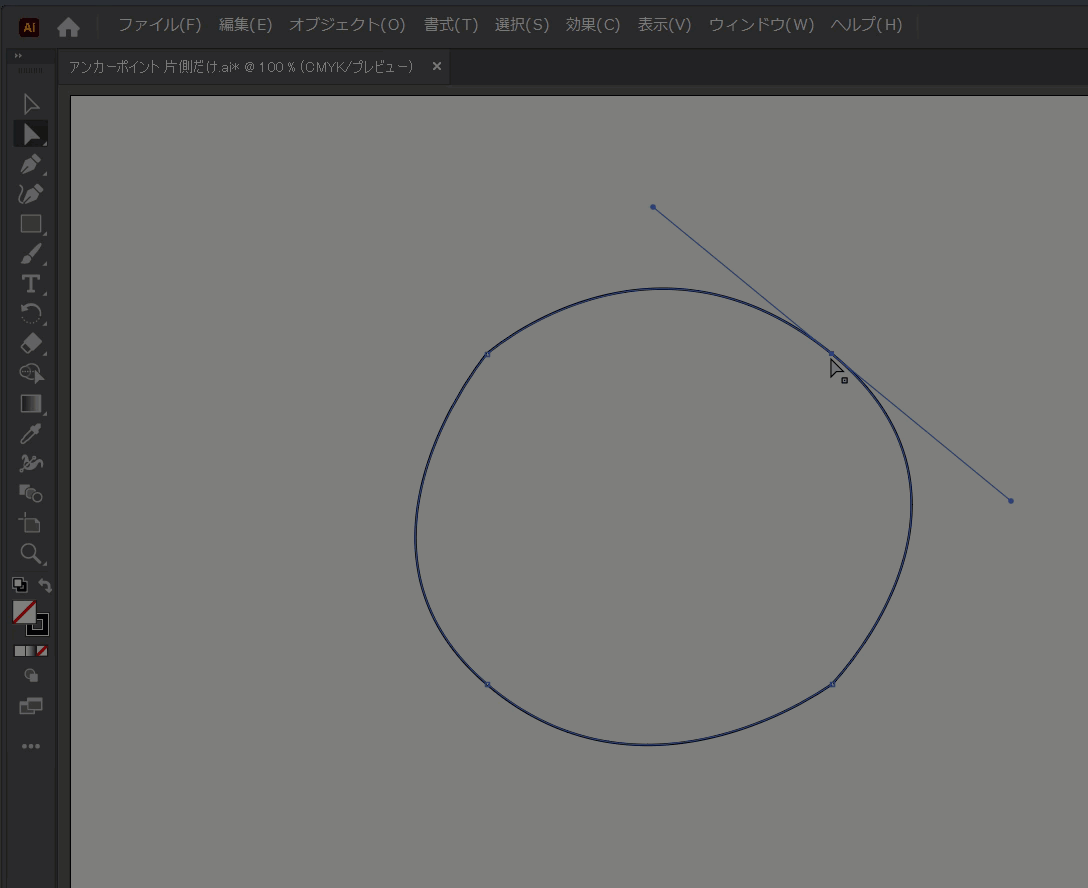Select the Type tool

click(31, 284)
